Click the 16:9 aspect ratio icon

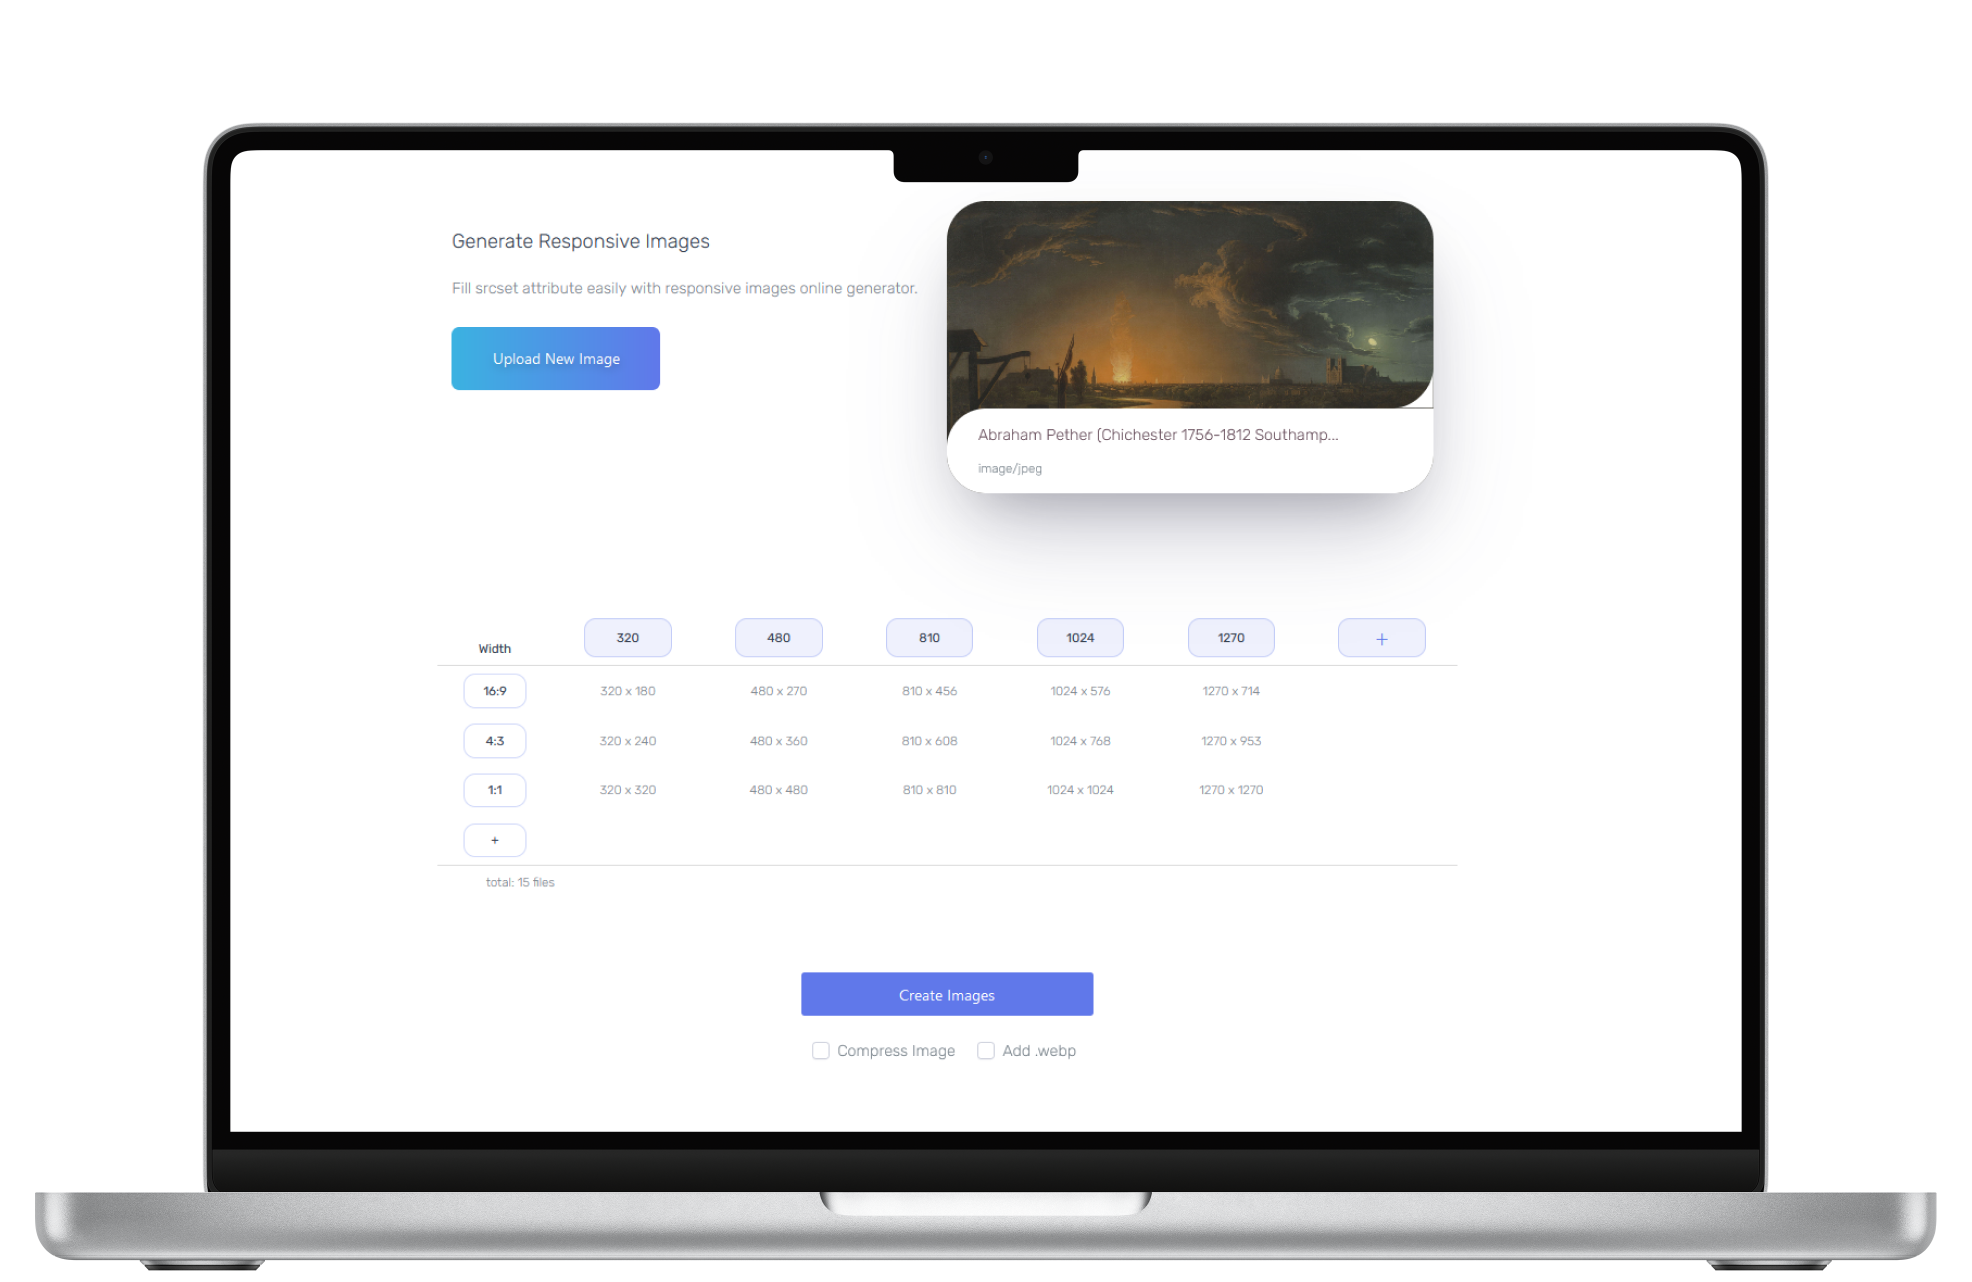click(493, 690)
